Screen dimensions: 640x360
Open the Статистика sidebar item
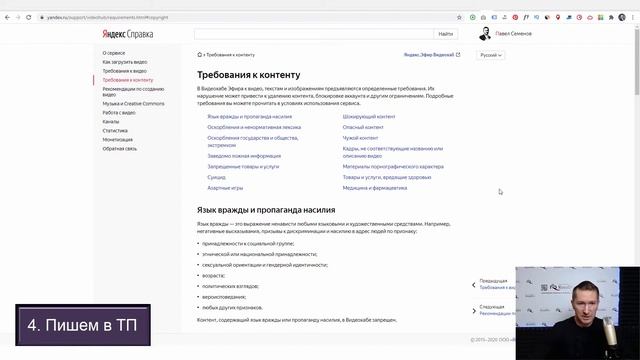pos(115,131)
